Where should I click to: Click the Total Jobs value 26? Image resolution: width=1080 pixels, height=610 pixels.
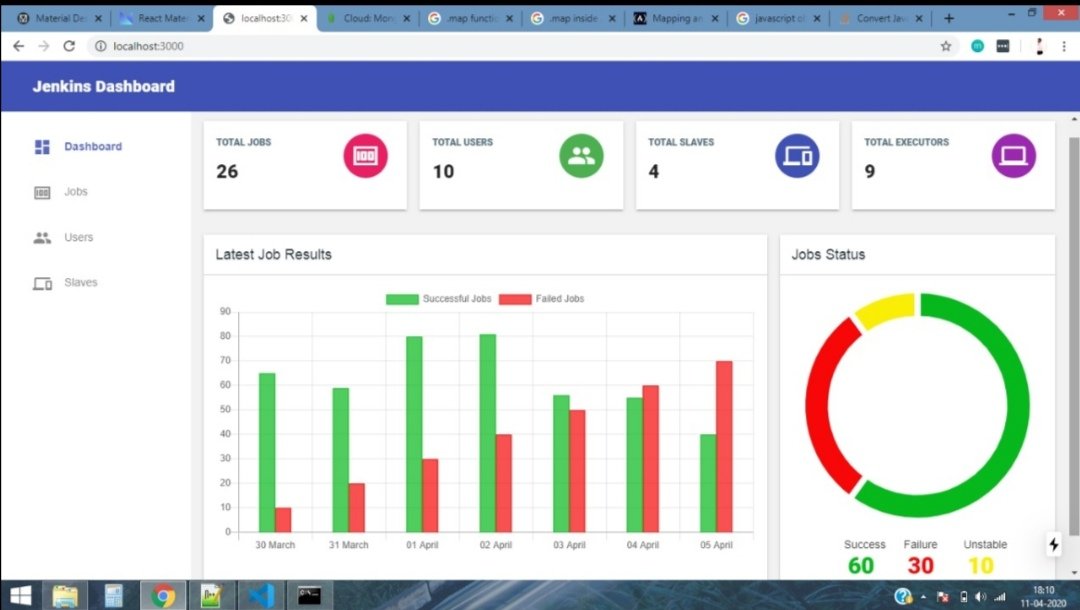[x=227, y=171]
